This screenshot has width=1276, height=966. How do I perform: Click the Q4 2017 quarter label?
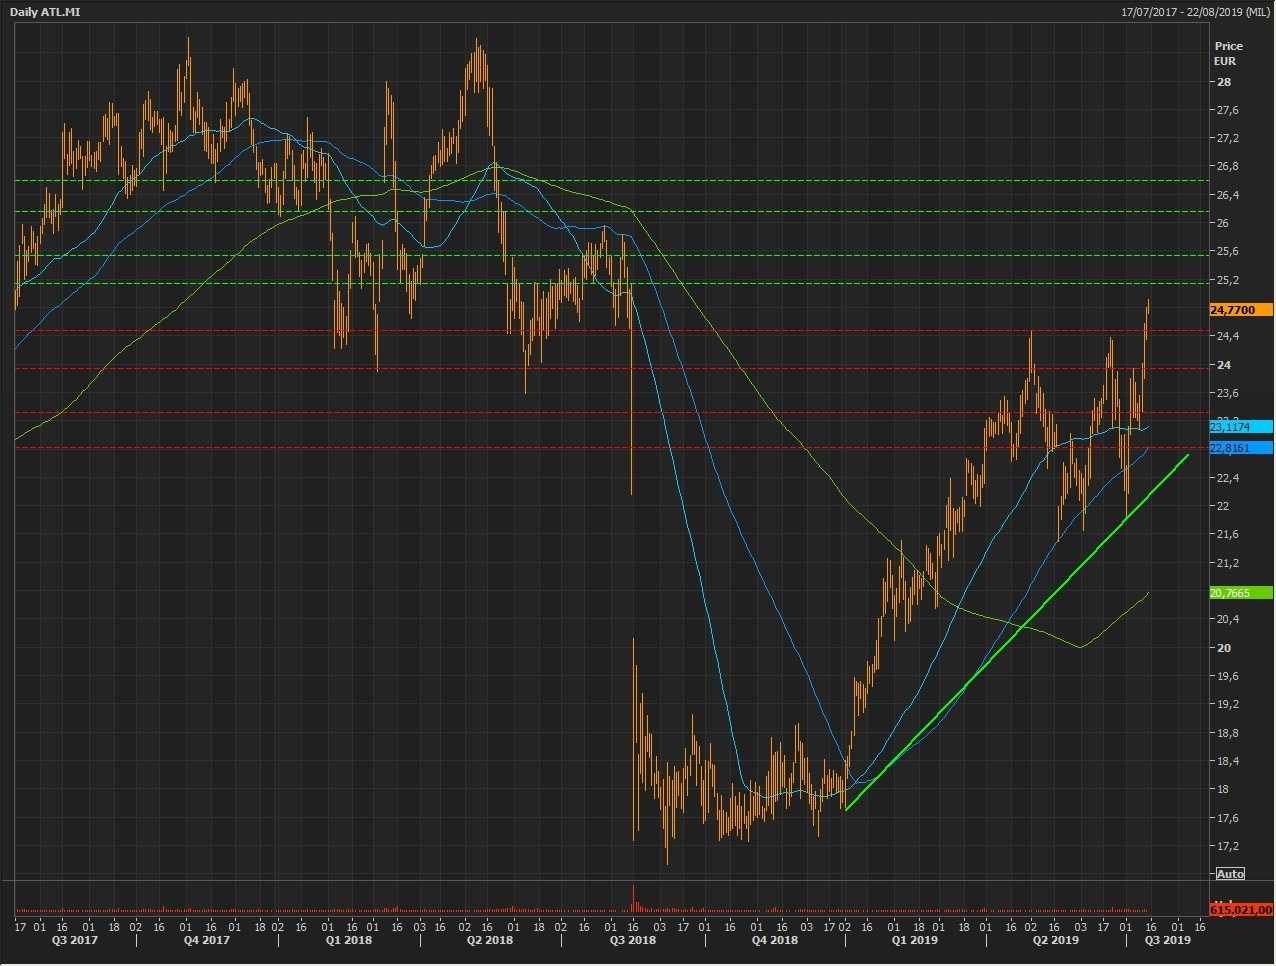click(207, 940)
